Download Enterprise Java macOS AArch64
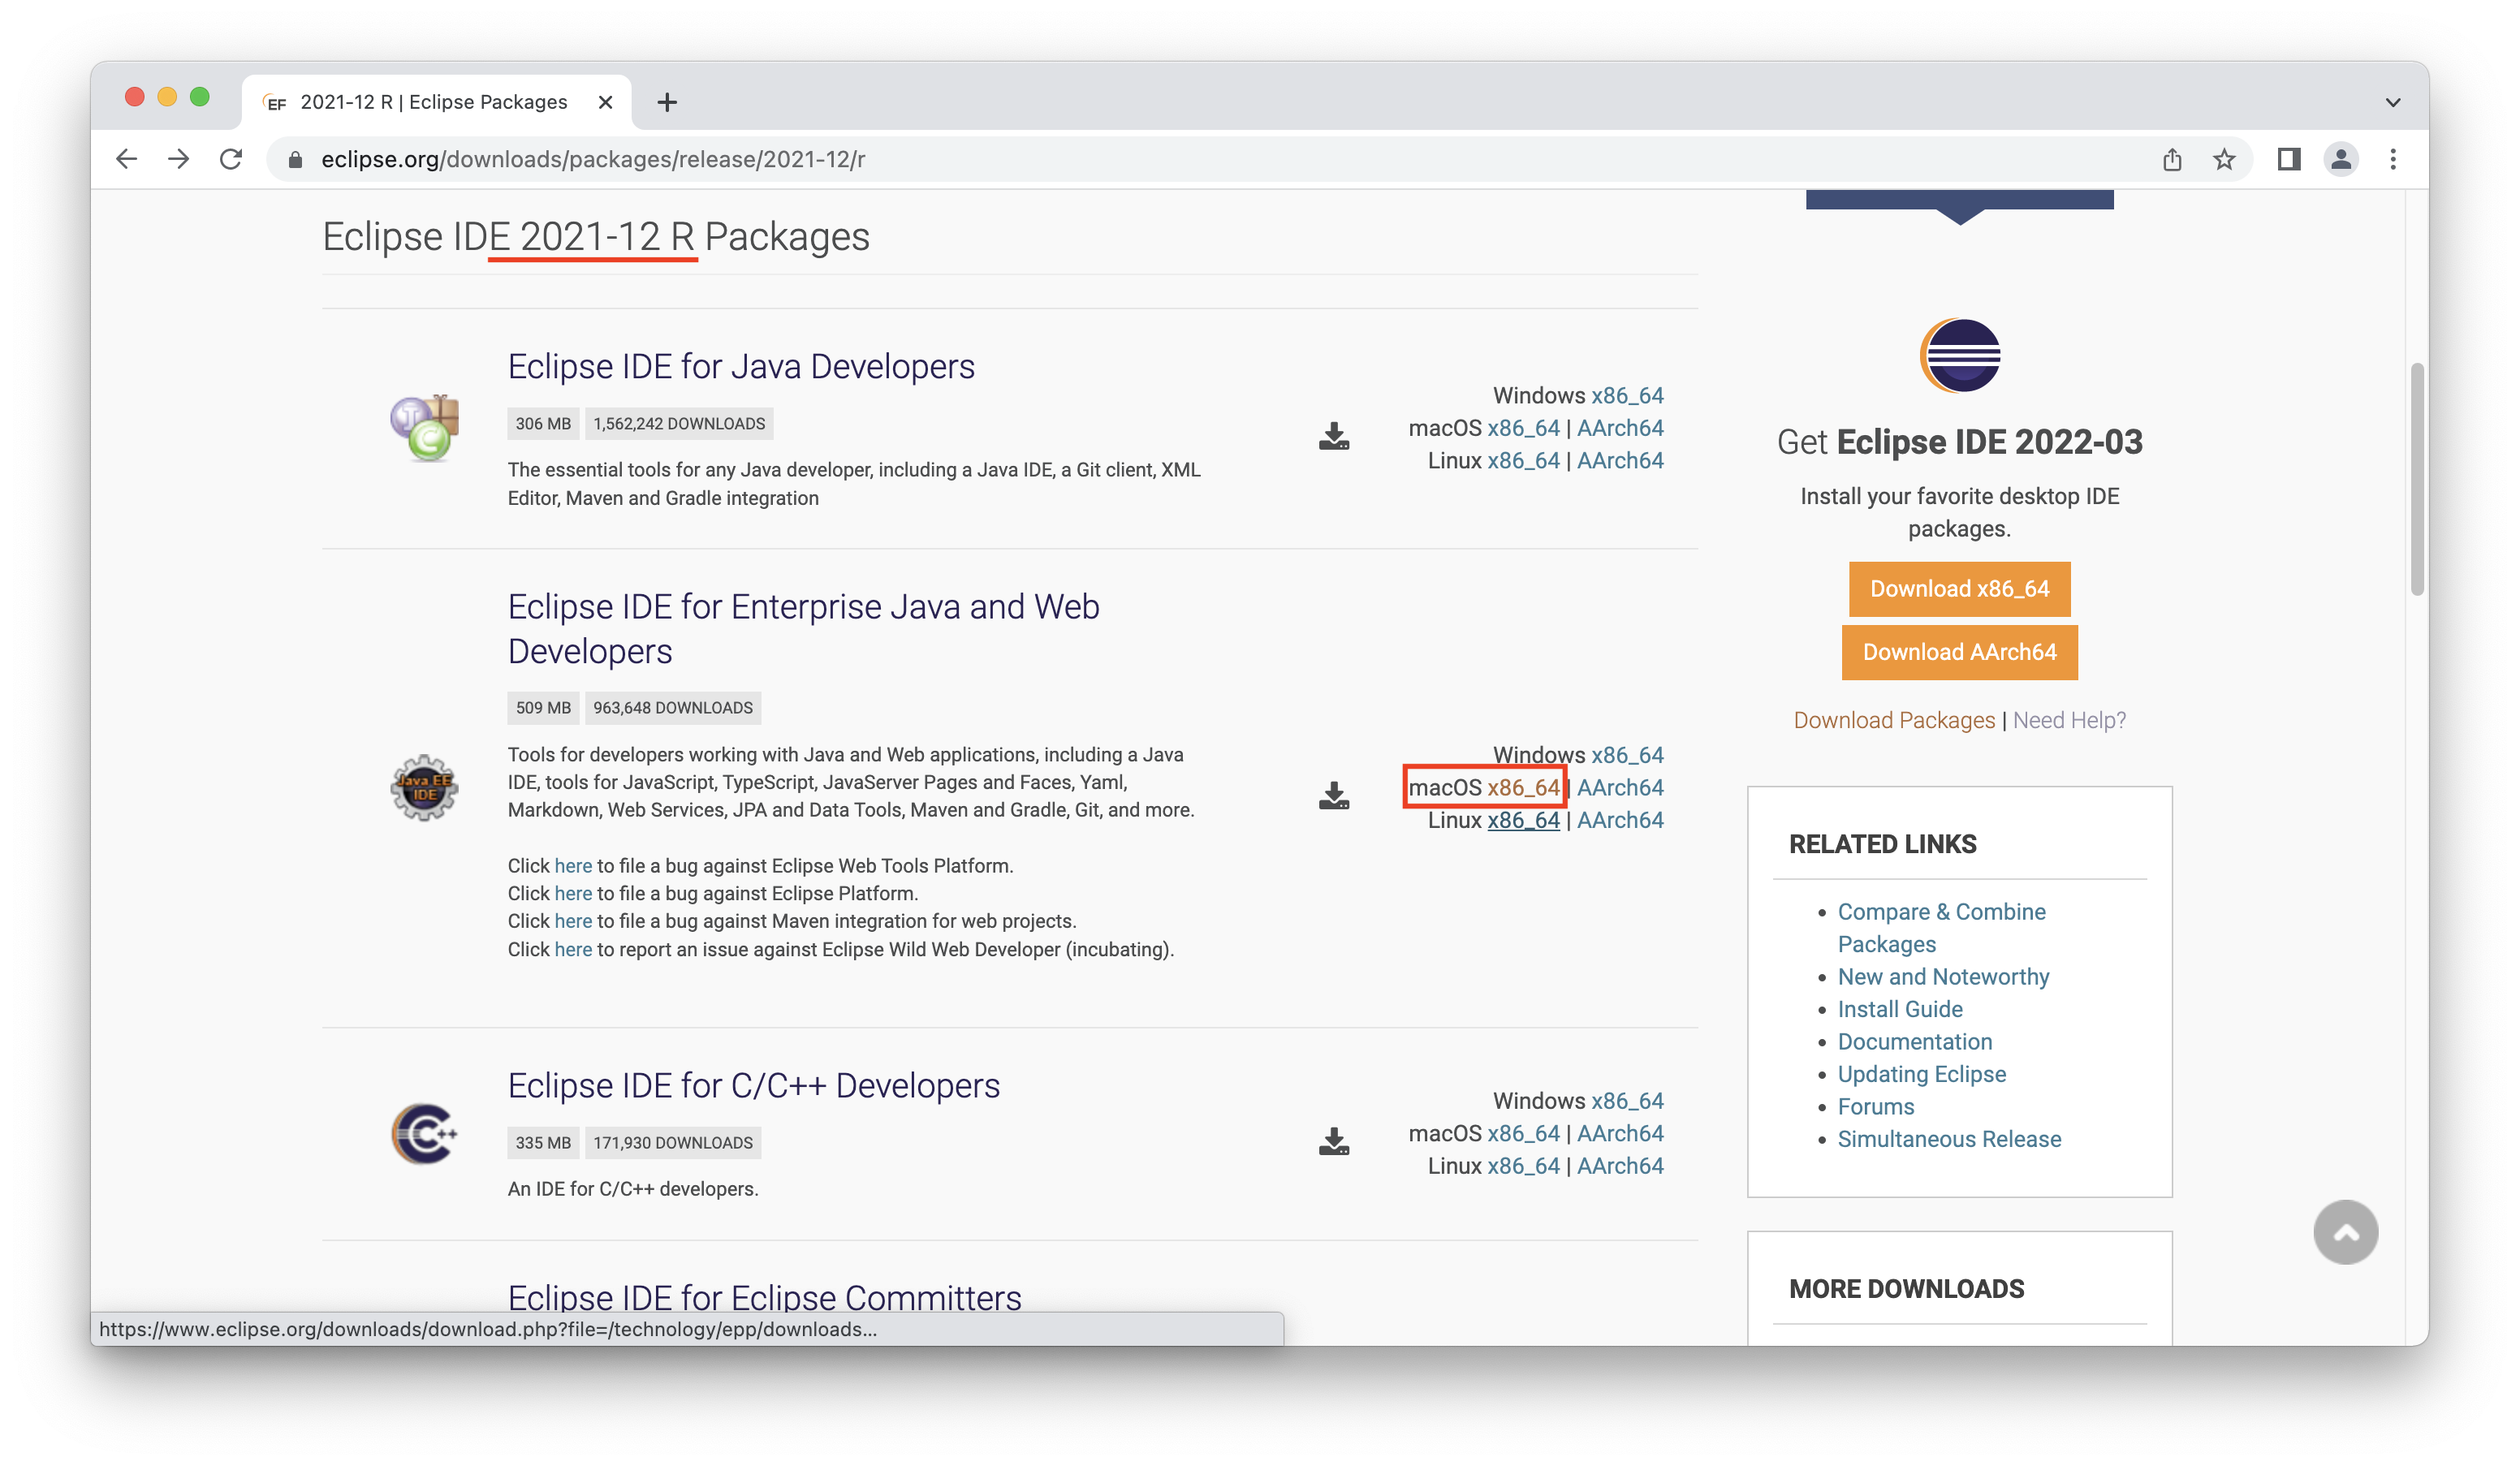The width and height of the screenshot is (2520, 1466). pyautogui.click(x=1620, y=787)
